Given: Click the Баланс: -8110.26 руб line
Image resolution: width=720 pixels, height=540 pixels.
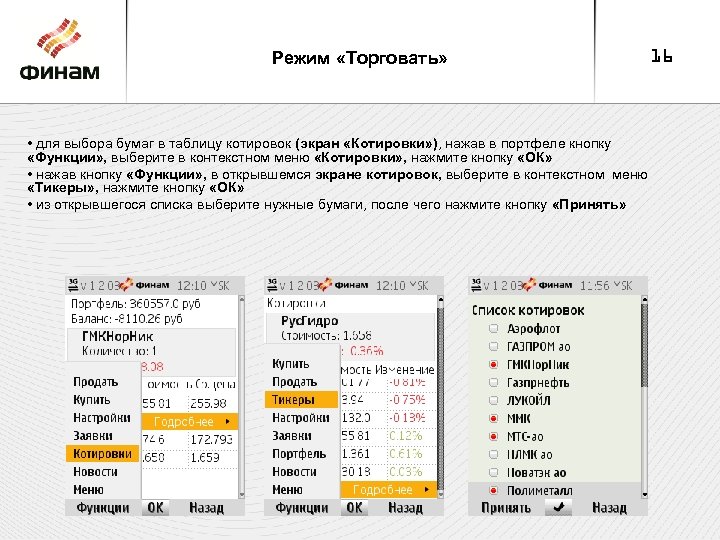Looking at the screenshot, I should pyautogui.click(x=127, y=318).
